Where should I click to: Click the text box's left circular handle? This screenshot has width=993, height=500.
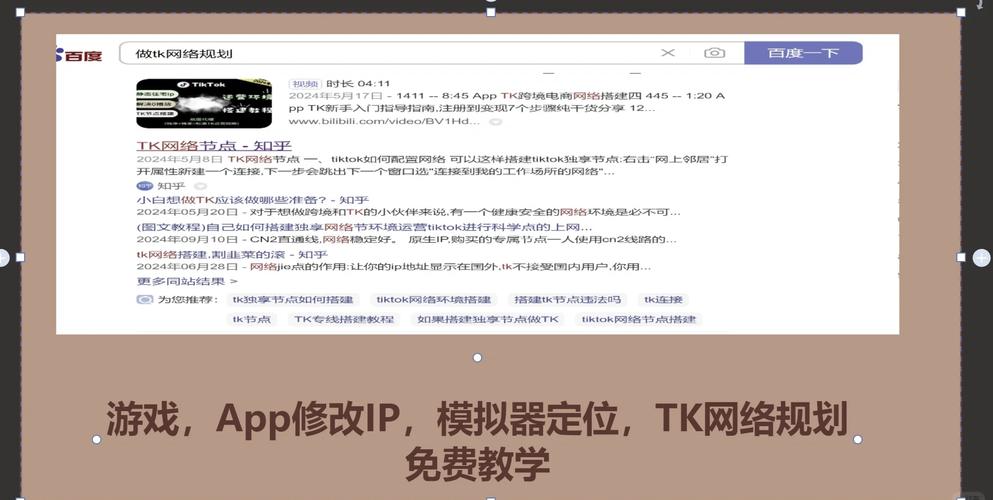pos(96,439)
